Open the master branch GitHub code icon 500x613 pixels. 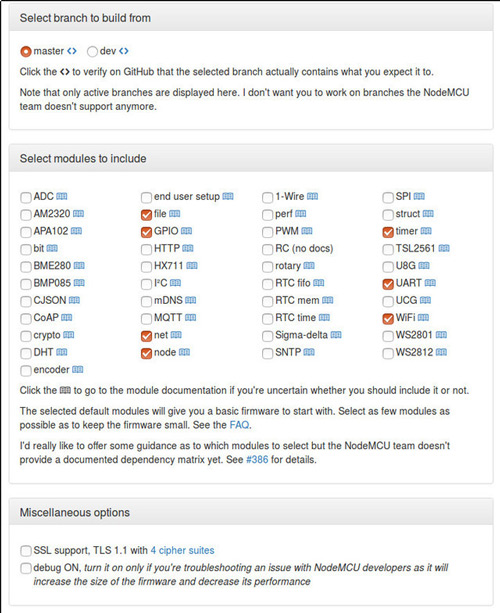coord(72,51)
